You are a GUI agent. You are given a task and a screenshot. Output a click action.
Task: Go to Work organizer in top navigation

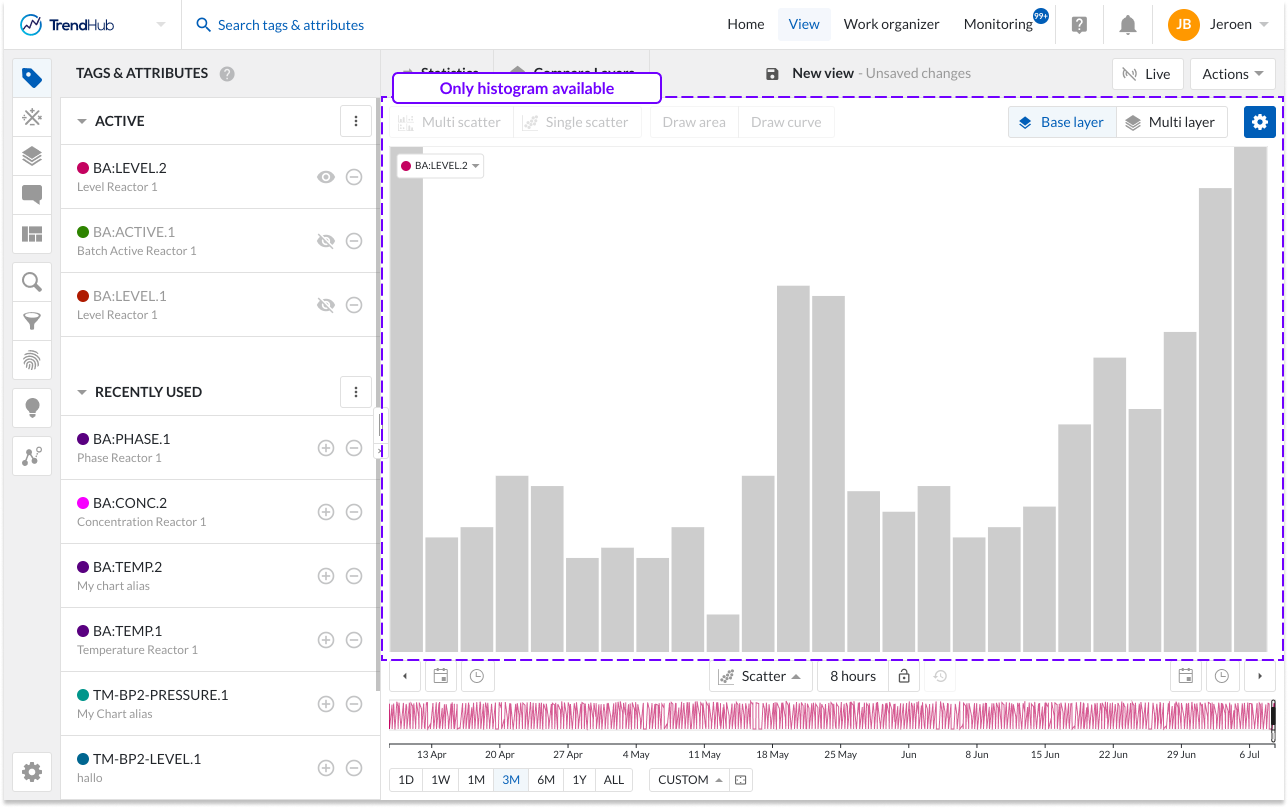[x=891, y=25]
